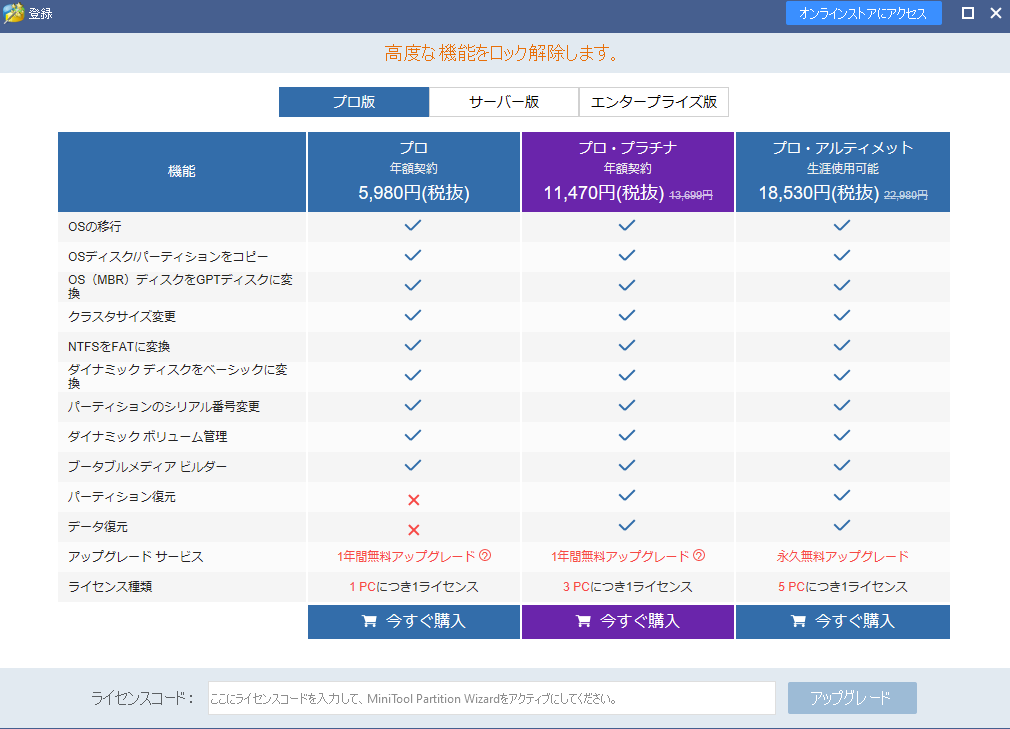This screenshot has width=1010, height=729.
Task: Click the MiniTool app icon in title bar
Action: 14,13
